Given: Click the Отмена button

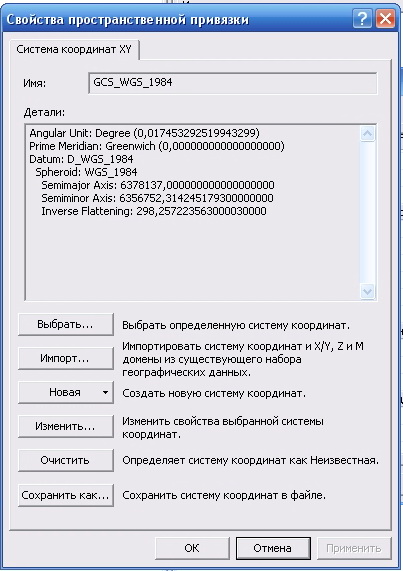Looking at the screenshot, I should click(273, 548).
